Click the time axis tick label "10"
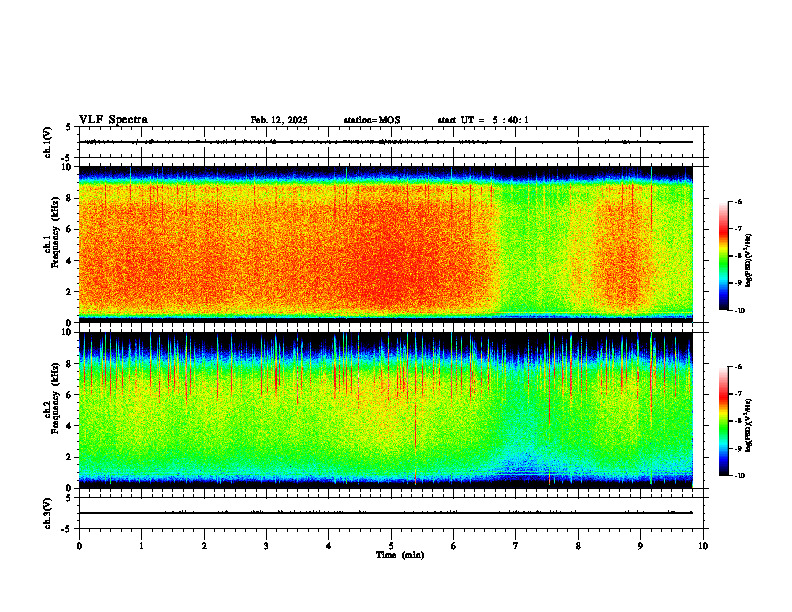The width and height of the screenshot is (792, 612). (x=703, y=546)
